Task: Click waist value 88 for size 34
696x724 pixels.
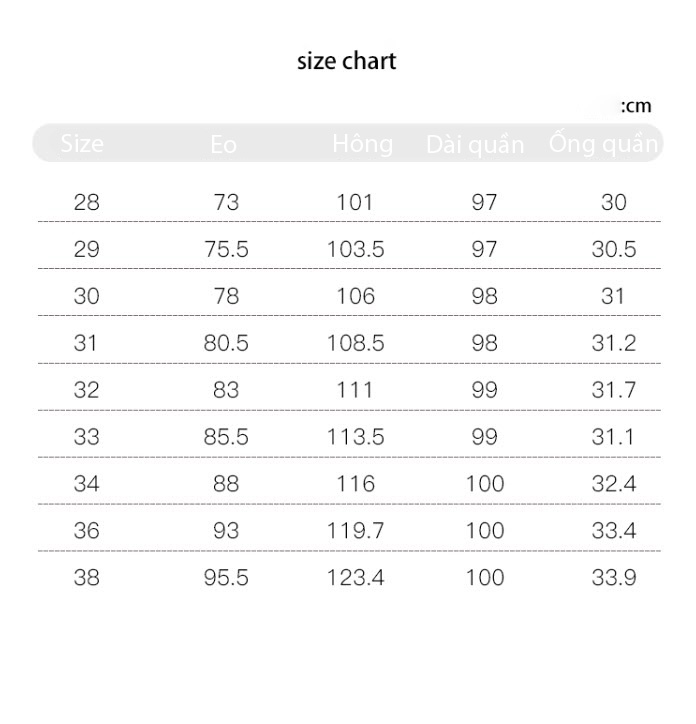Action: (226, 484)
